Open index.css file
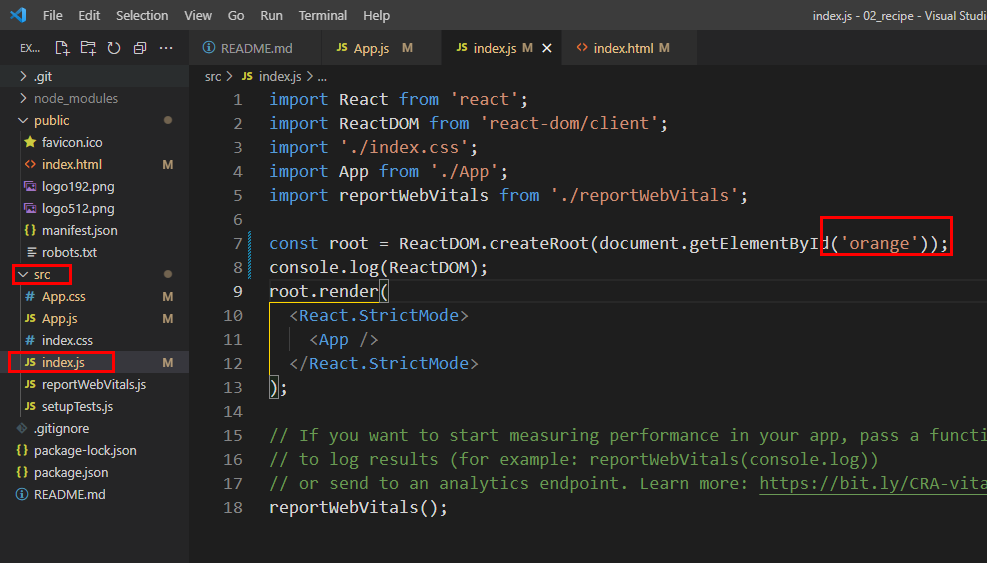Screen dimensions: 987x563 tap(94, 341)
